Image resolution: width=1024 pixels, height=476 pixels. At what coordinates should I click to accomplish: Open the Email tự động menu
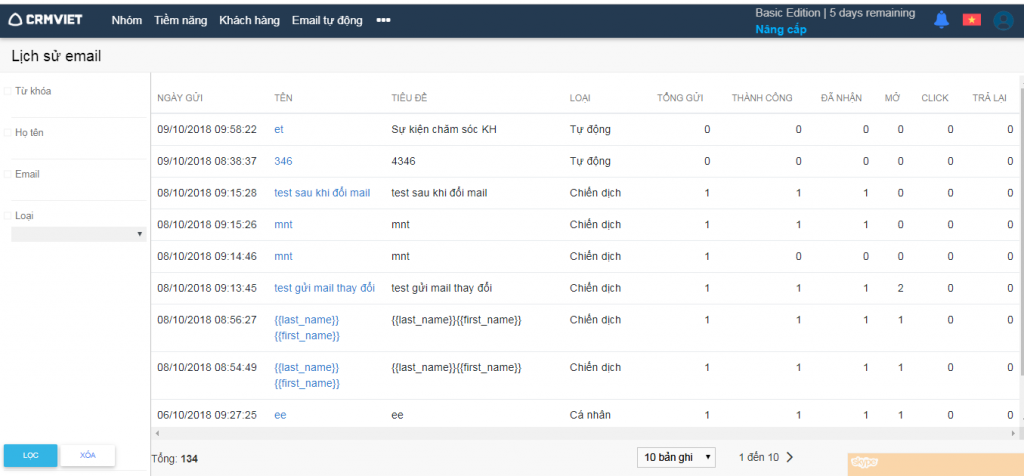pyautogui.click(x=327, y=20)
